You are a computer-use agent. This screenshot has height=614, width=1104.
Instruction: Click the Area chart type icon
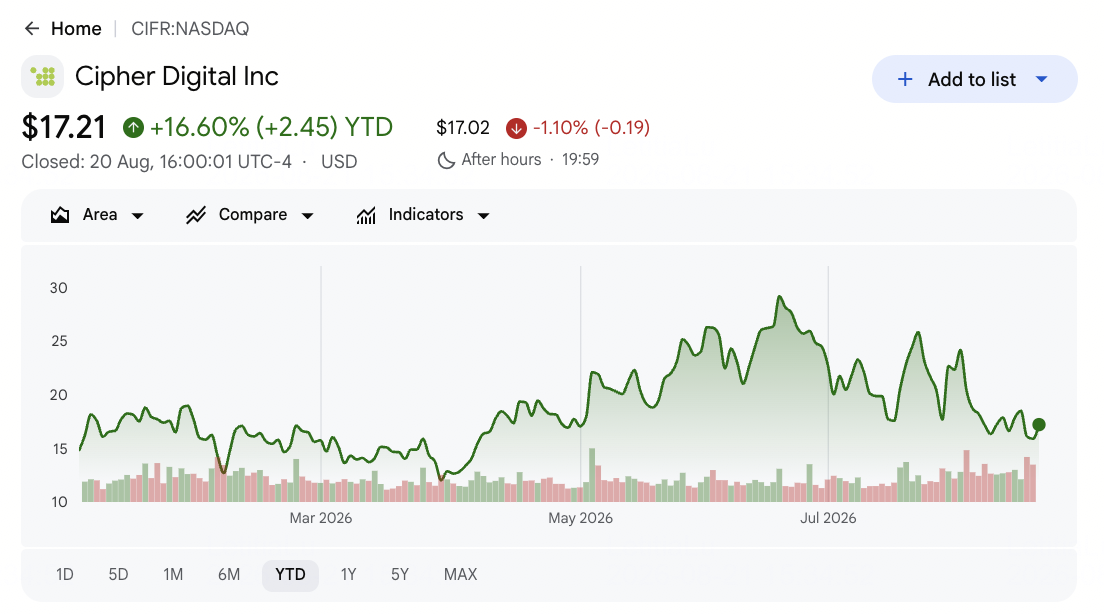(60, 215)
